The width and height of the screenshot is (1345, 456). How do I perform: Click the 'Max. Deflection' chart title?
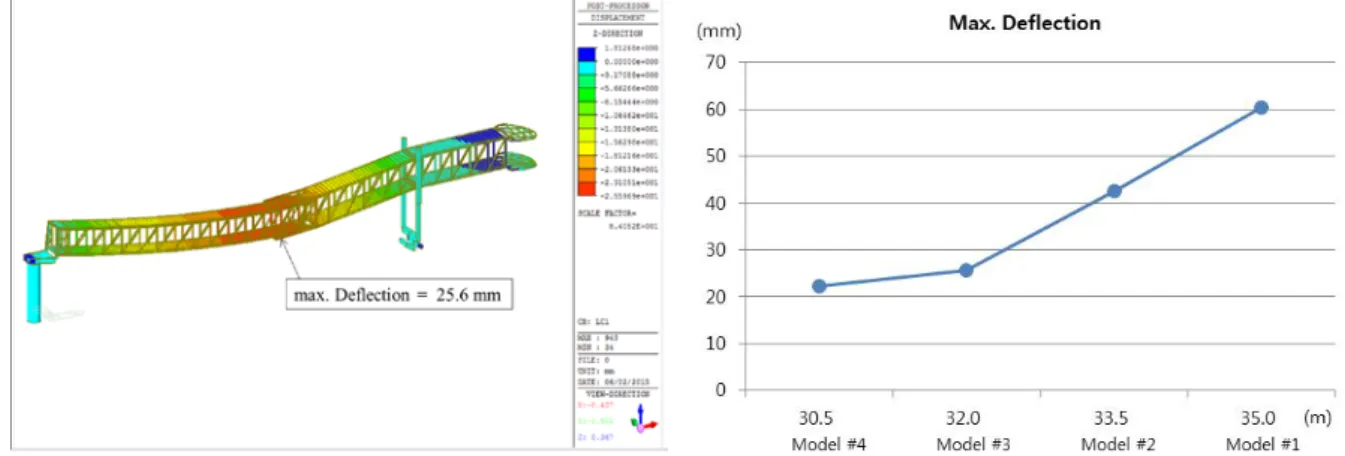[x=1024, y=22]
